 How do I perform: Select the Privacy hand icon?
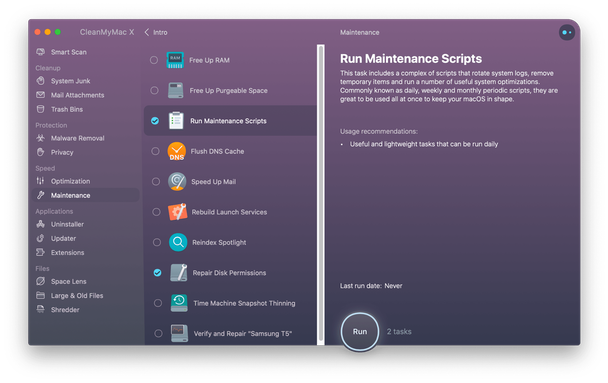click(40, 152)
